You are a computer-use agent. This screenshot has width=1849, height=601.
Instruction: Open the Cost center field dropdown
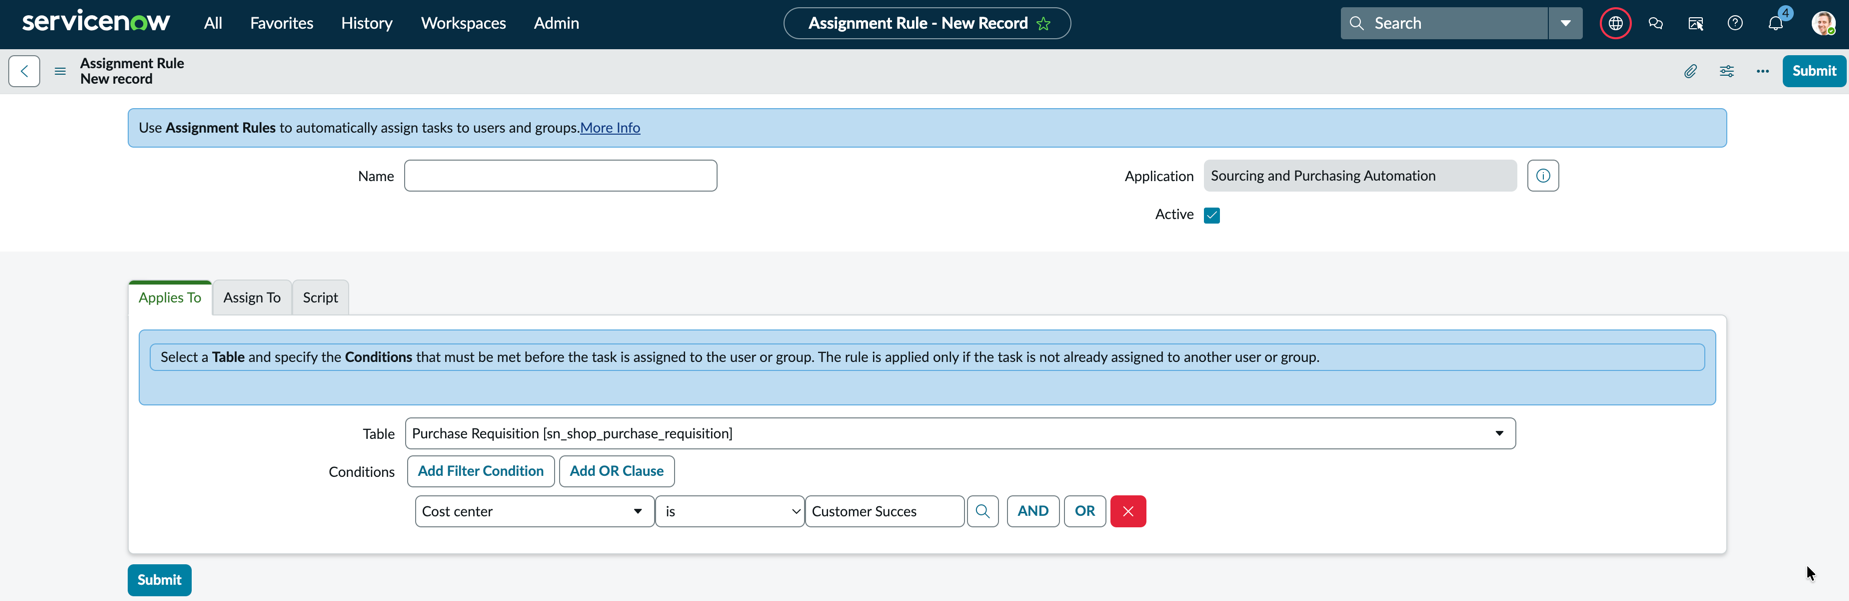point(534,511)
